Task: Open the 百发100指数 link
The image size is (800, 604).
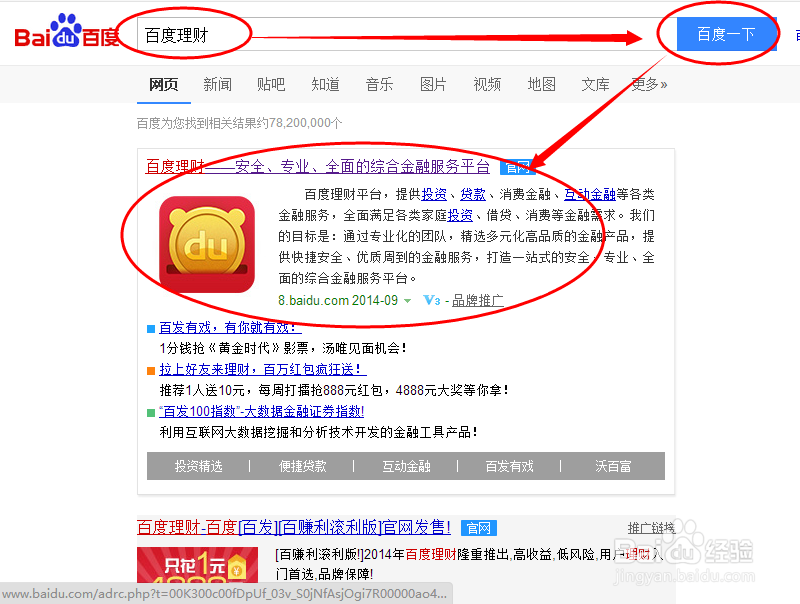Action: 261,411
